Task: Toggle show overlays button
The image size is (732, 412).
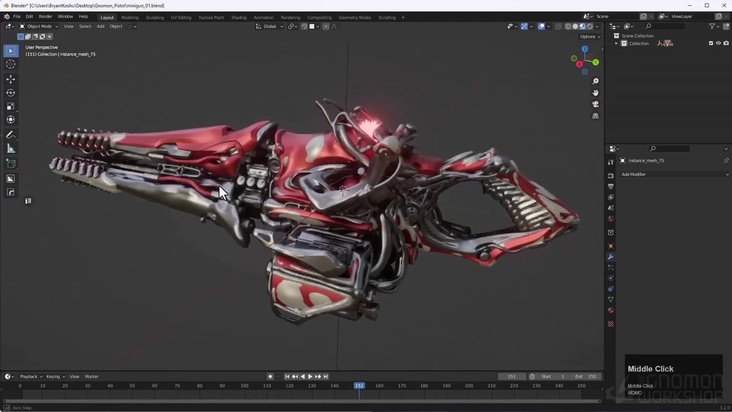Action: 542,27
